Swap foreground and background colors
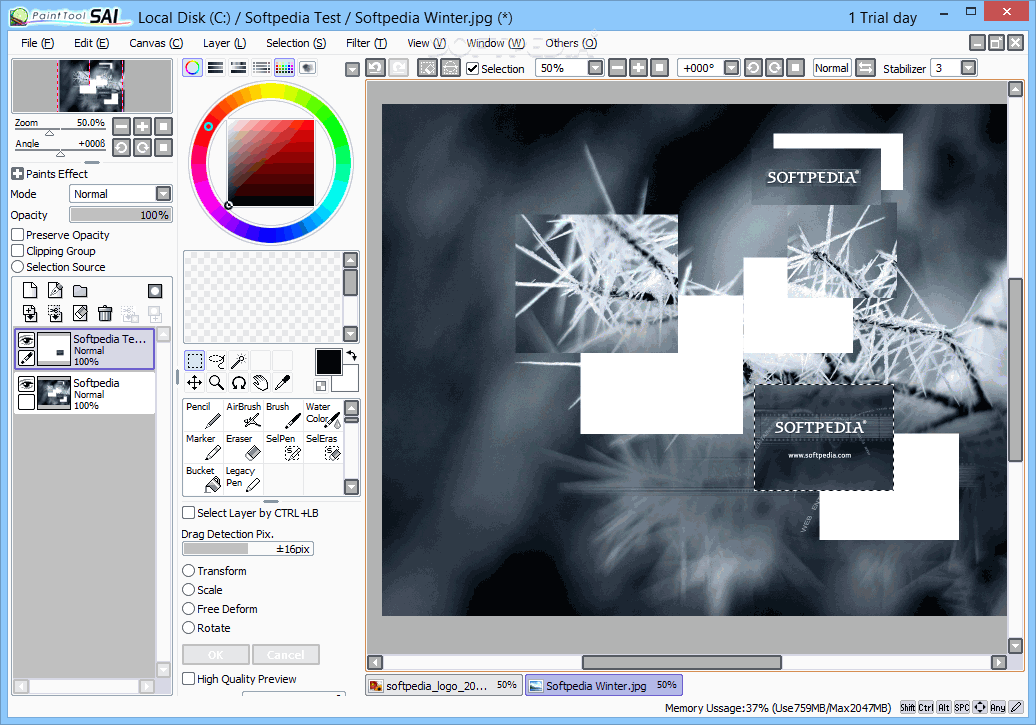Image resolution: width=1036 pixels, height=725 pixels. point(352,356)
